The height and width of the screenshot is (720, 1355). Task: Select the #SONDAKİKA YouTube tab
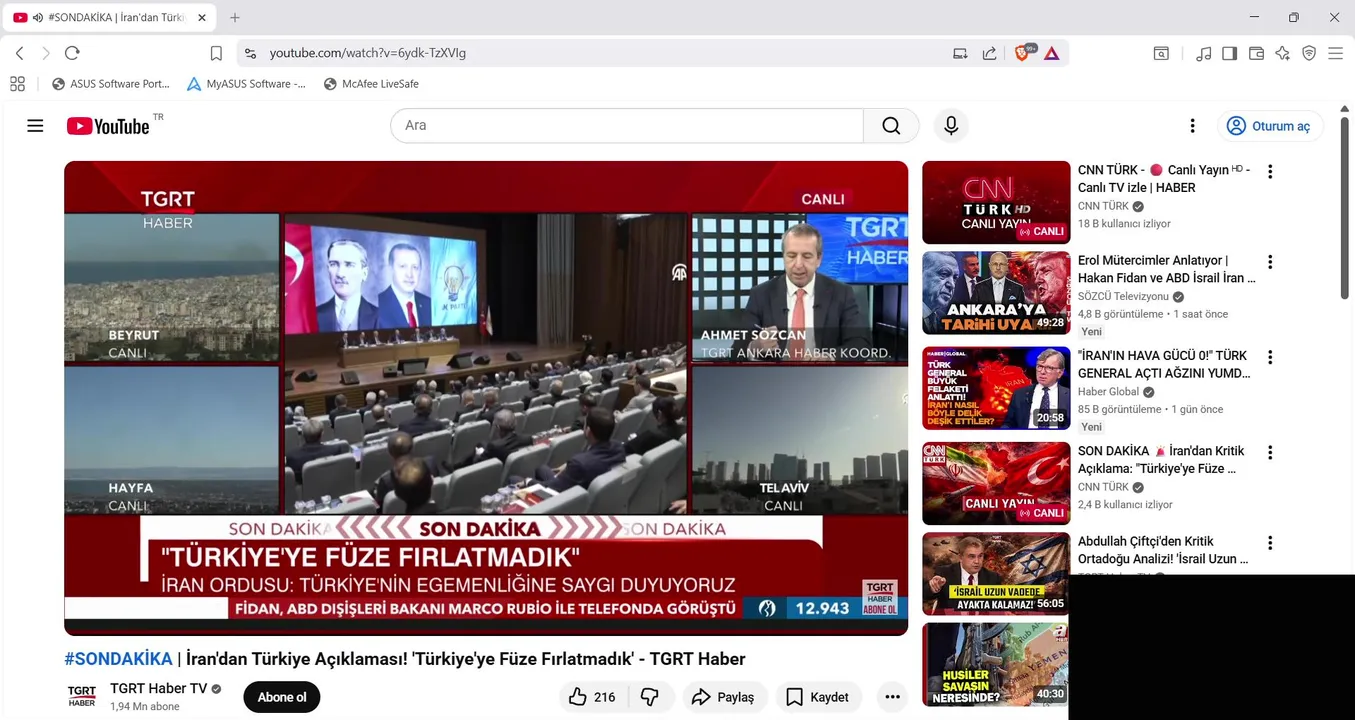(x=110, y=18)
